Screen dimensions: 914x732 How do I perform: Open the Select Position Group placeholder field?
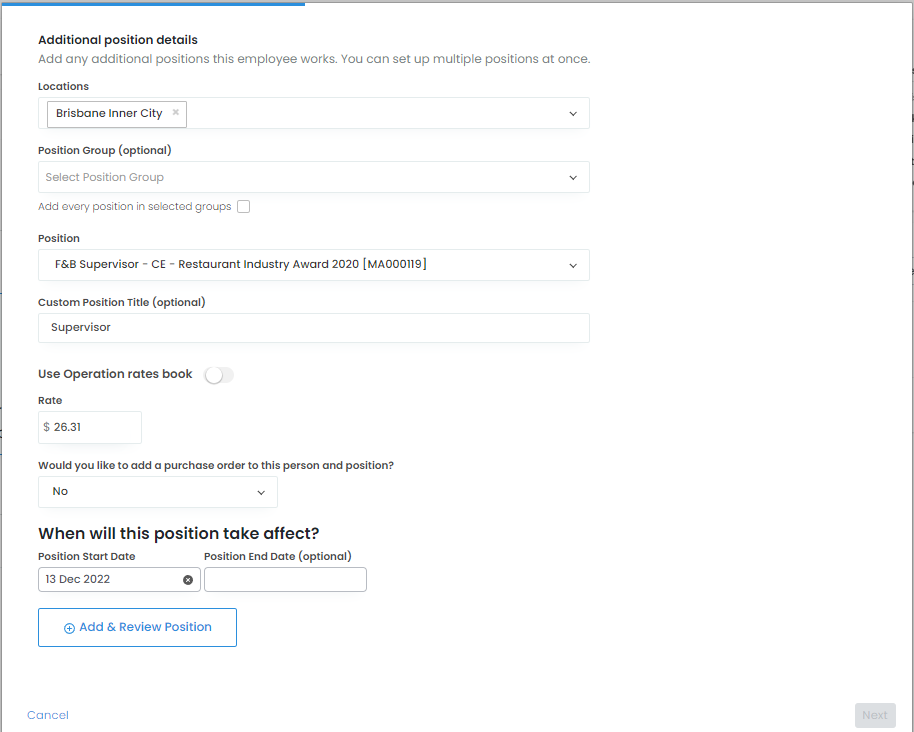tap(300, 178)
